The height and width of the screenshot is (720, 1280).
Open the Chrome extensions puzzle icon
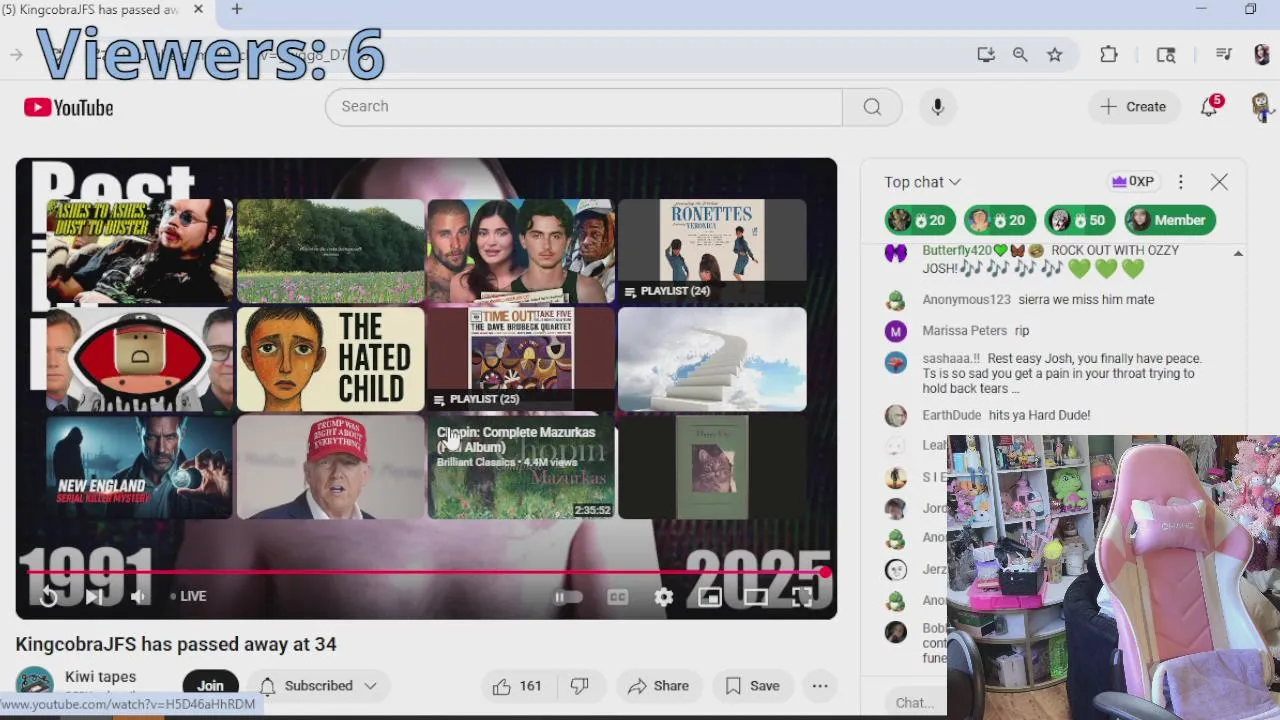(1108, 55)
